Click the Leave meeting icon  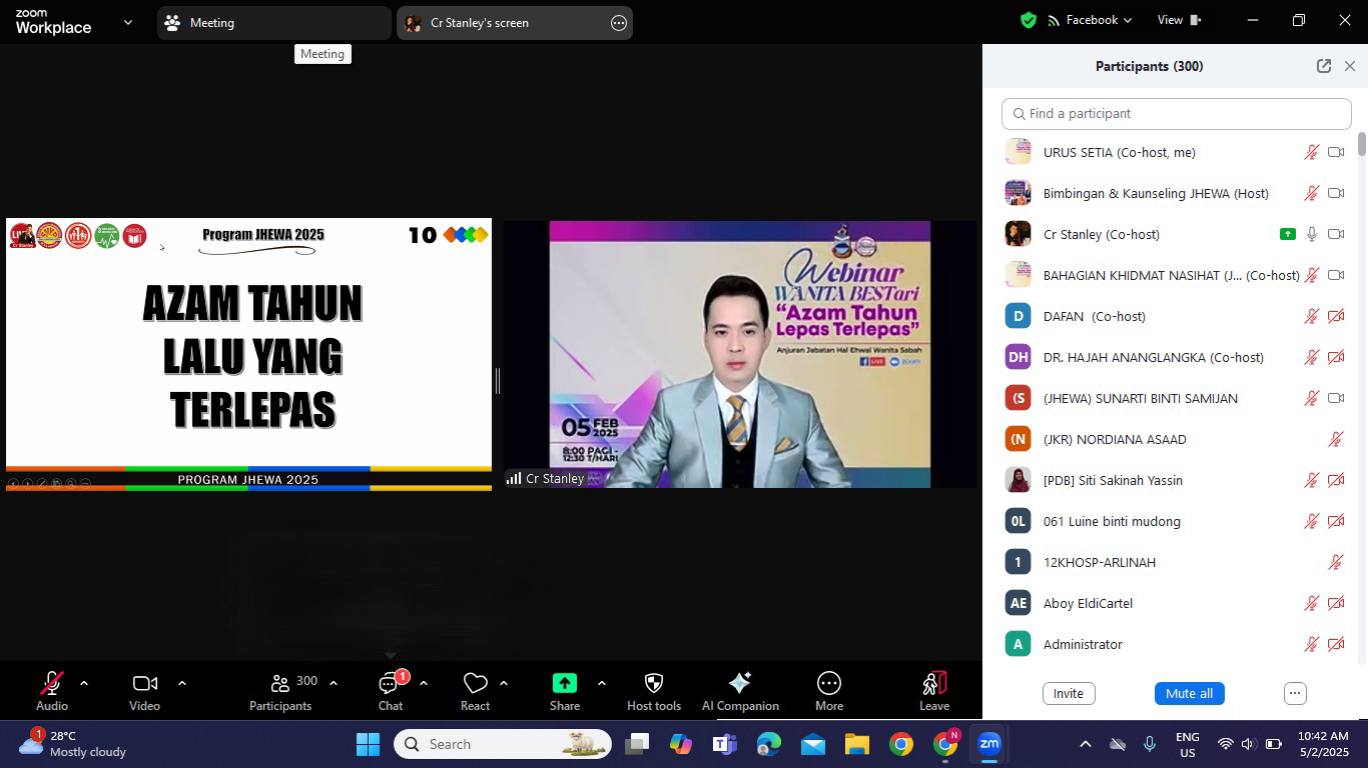coord(934,684)
